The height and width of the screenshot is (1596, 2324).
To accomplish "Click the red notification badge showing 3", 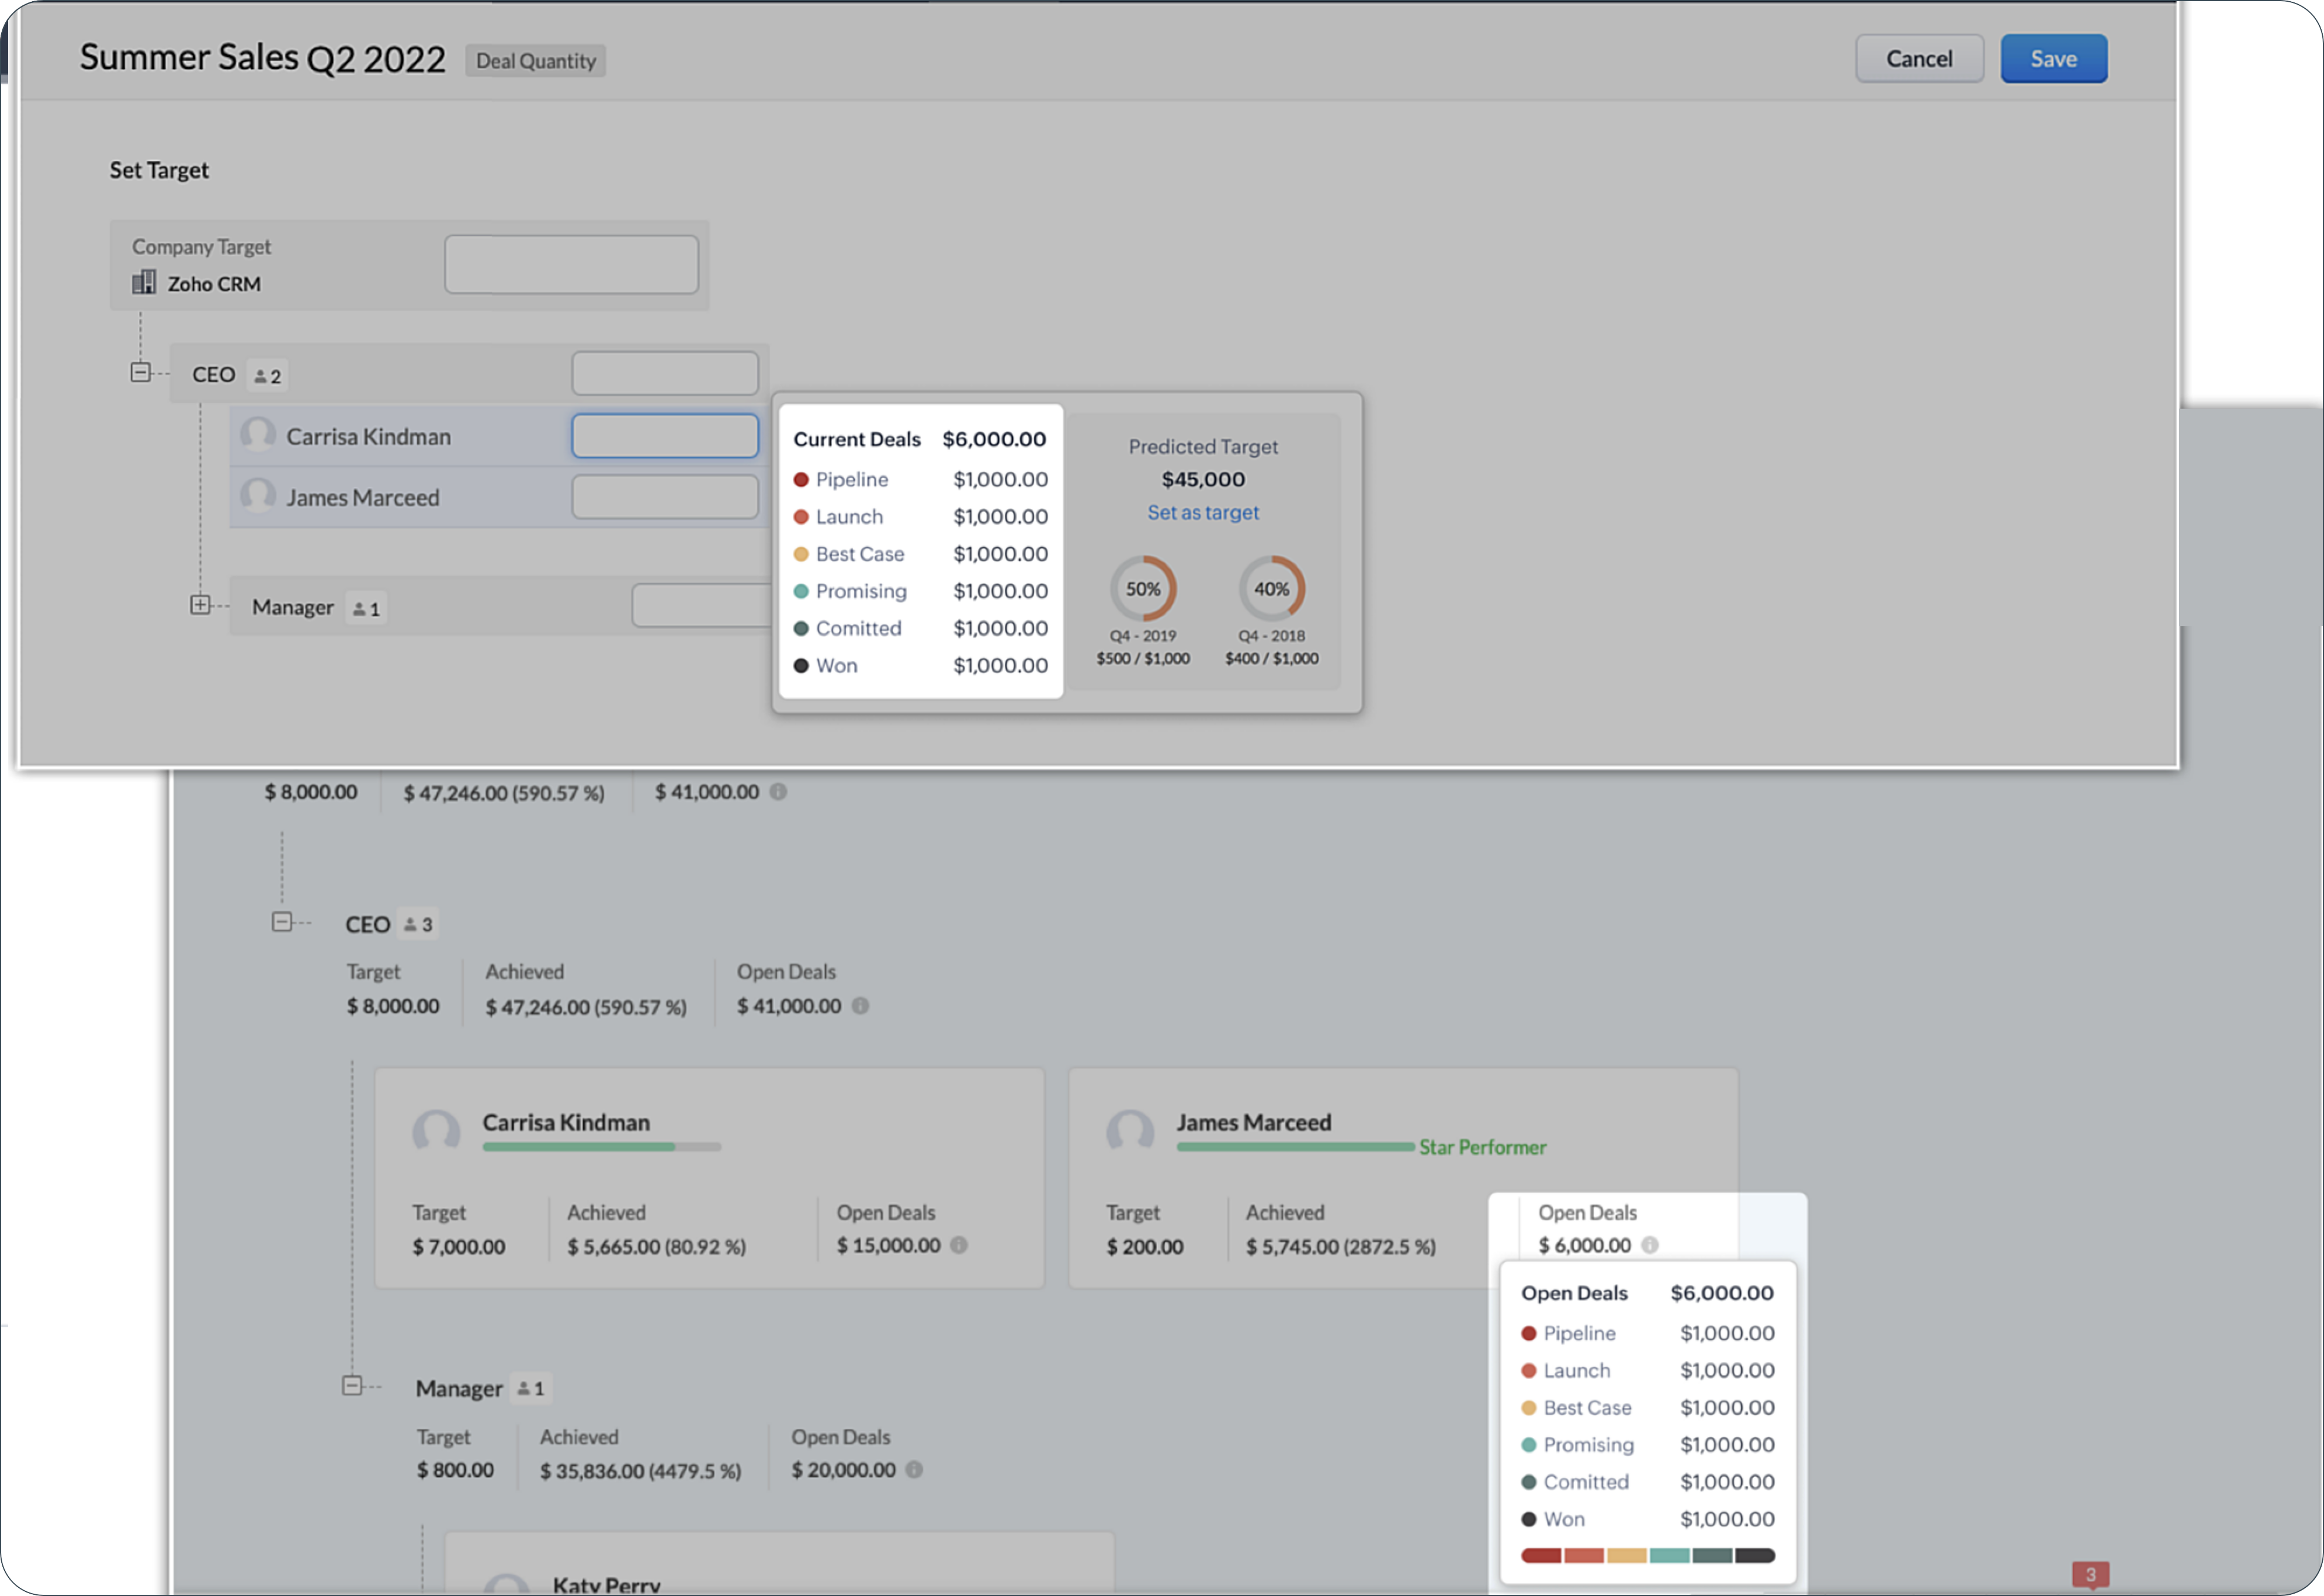I will [2090, 1574].
